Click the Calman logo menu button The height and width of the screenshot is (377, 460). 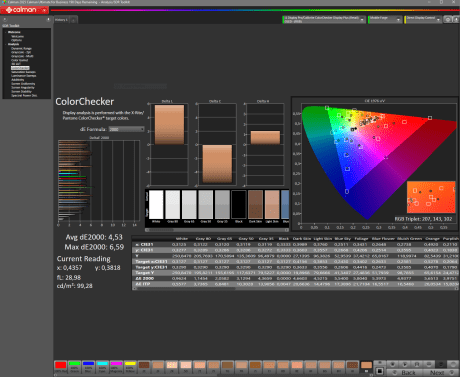pos(25,10)
